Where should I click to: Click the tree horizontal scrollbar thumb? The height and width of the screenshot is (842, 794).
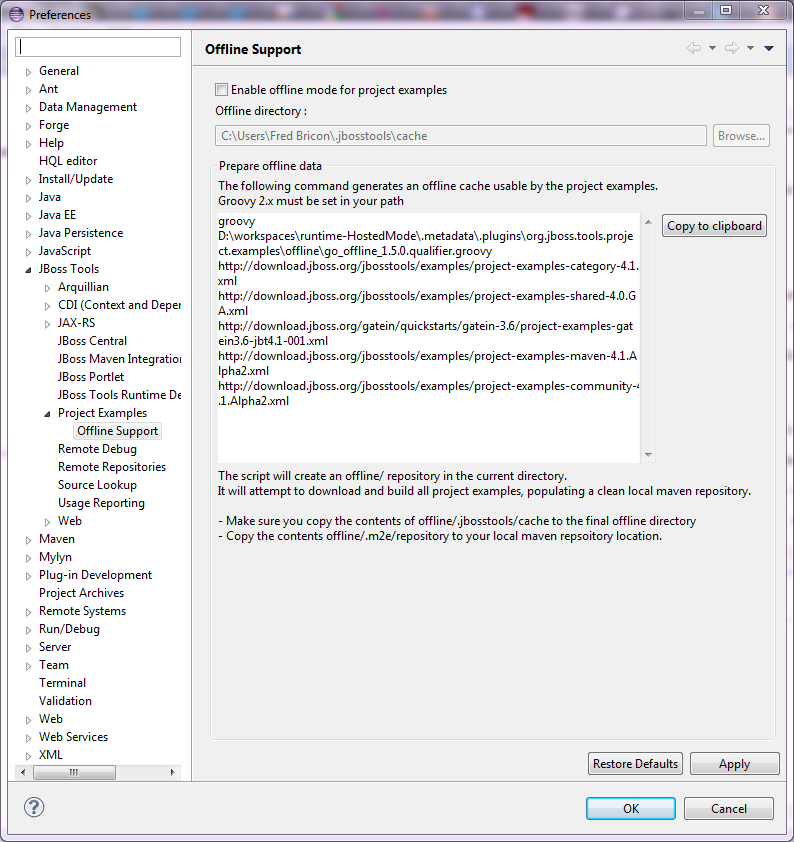[x=73, y=772]
